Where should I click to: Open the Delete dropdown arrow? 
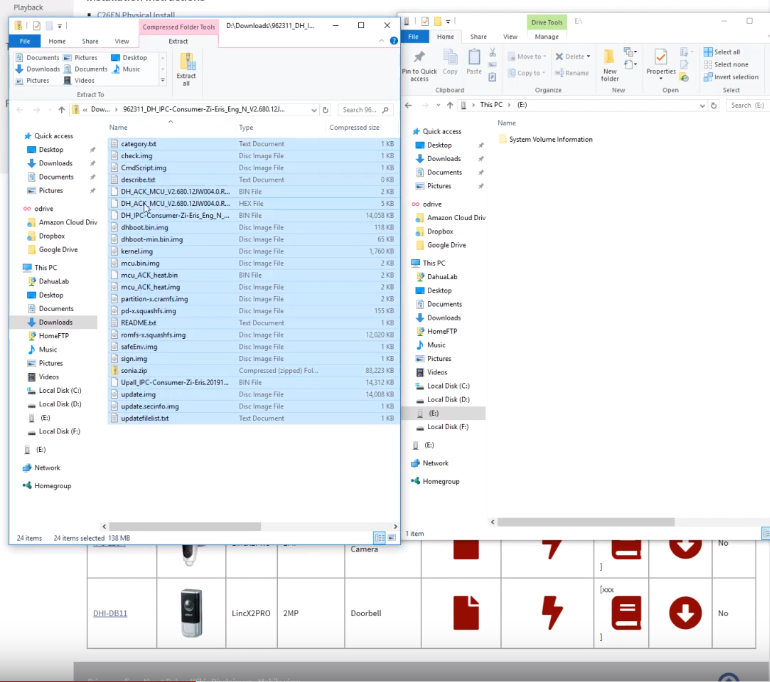(589, 57)
